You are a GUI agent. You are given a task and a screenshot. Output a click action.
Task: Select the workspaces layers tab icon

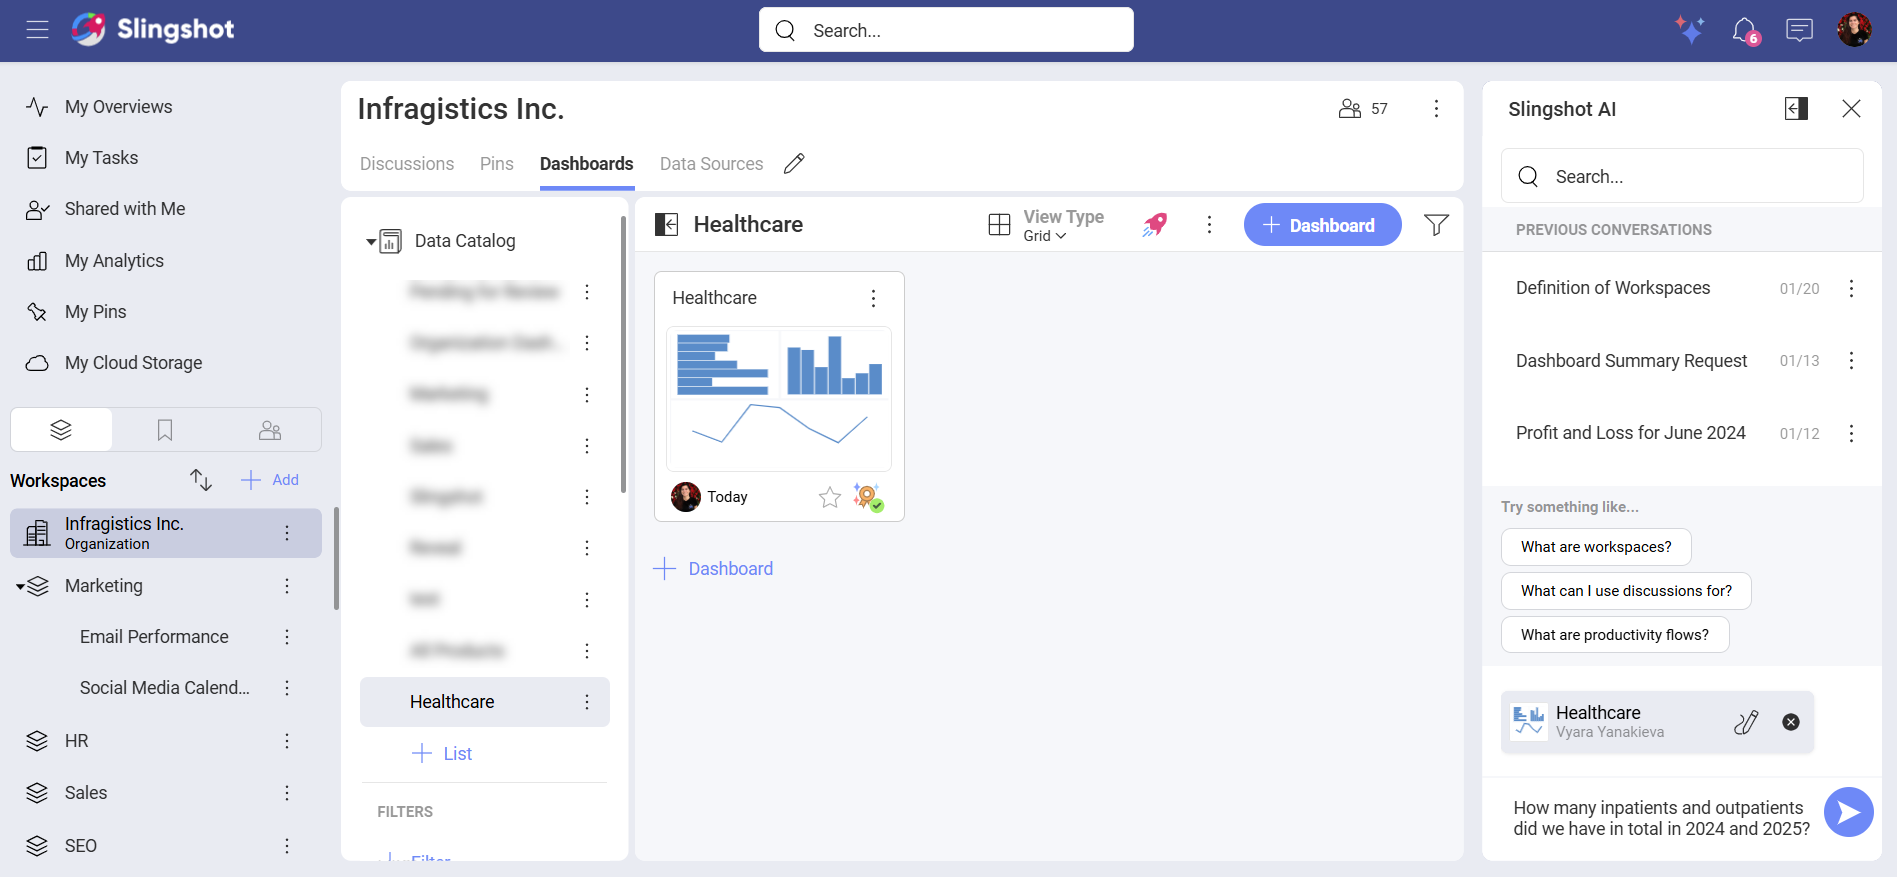(61, 430)
